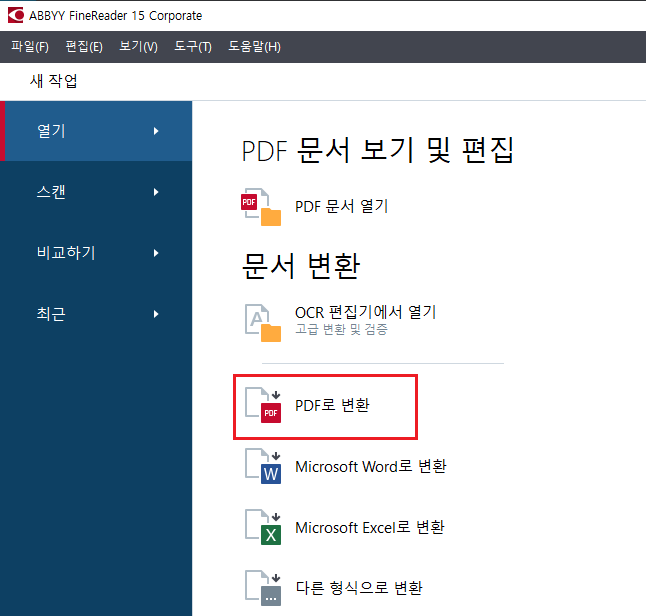Expand the 스캔 arrow in sidebar
Image resolution: width=646 pixels, height=616 pixels.
tap(156, 192)
